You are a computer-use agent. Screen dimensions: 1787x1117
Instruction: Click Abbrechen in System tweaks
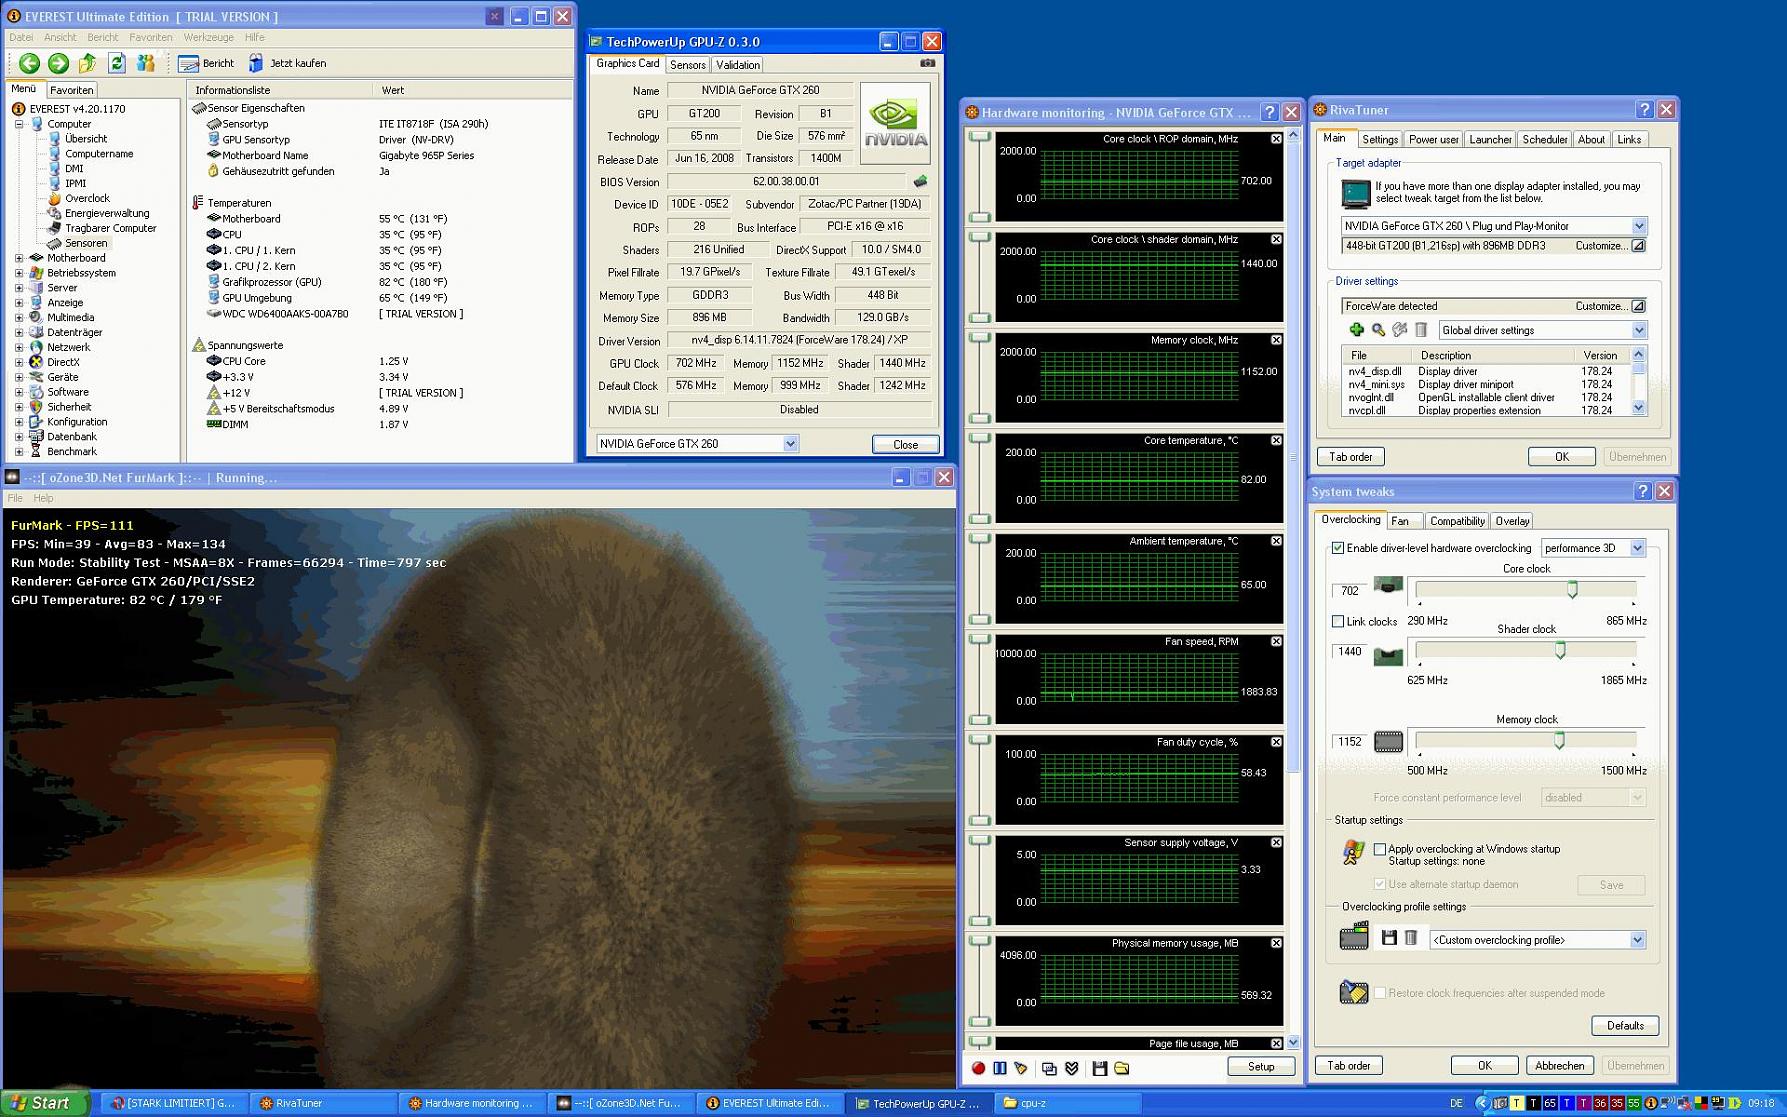pyautogui.click(x=1559, y=1066)
